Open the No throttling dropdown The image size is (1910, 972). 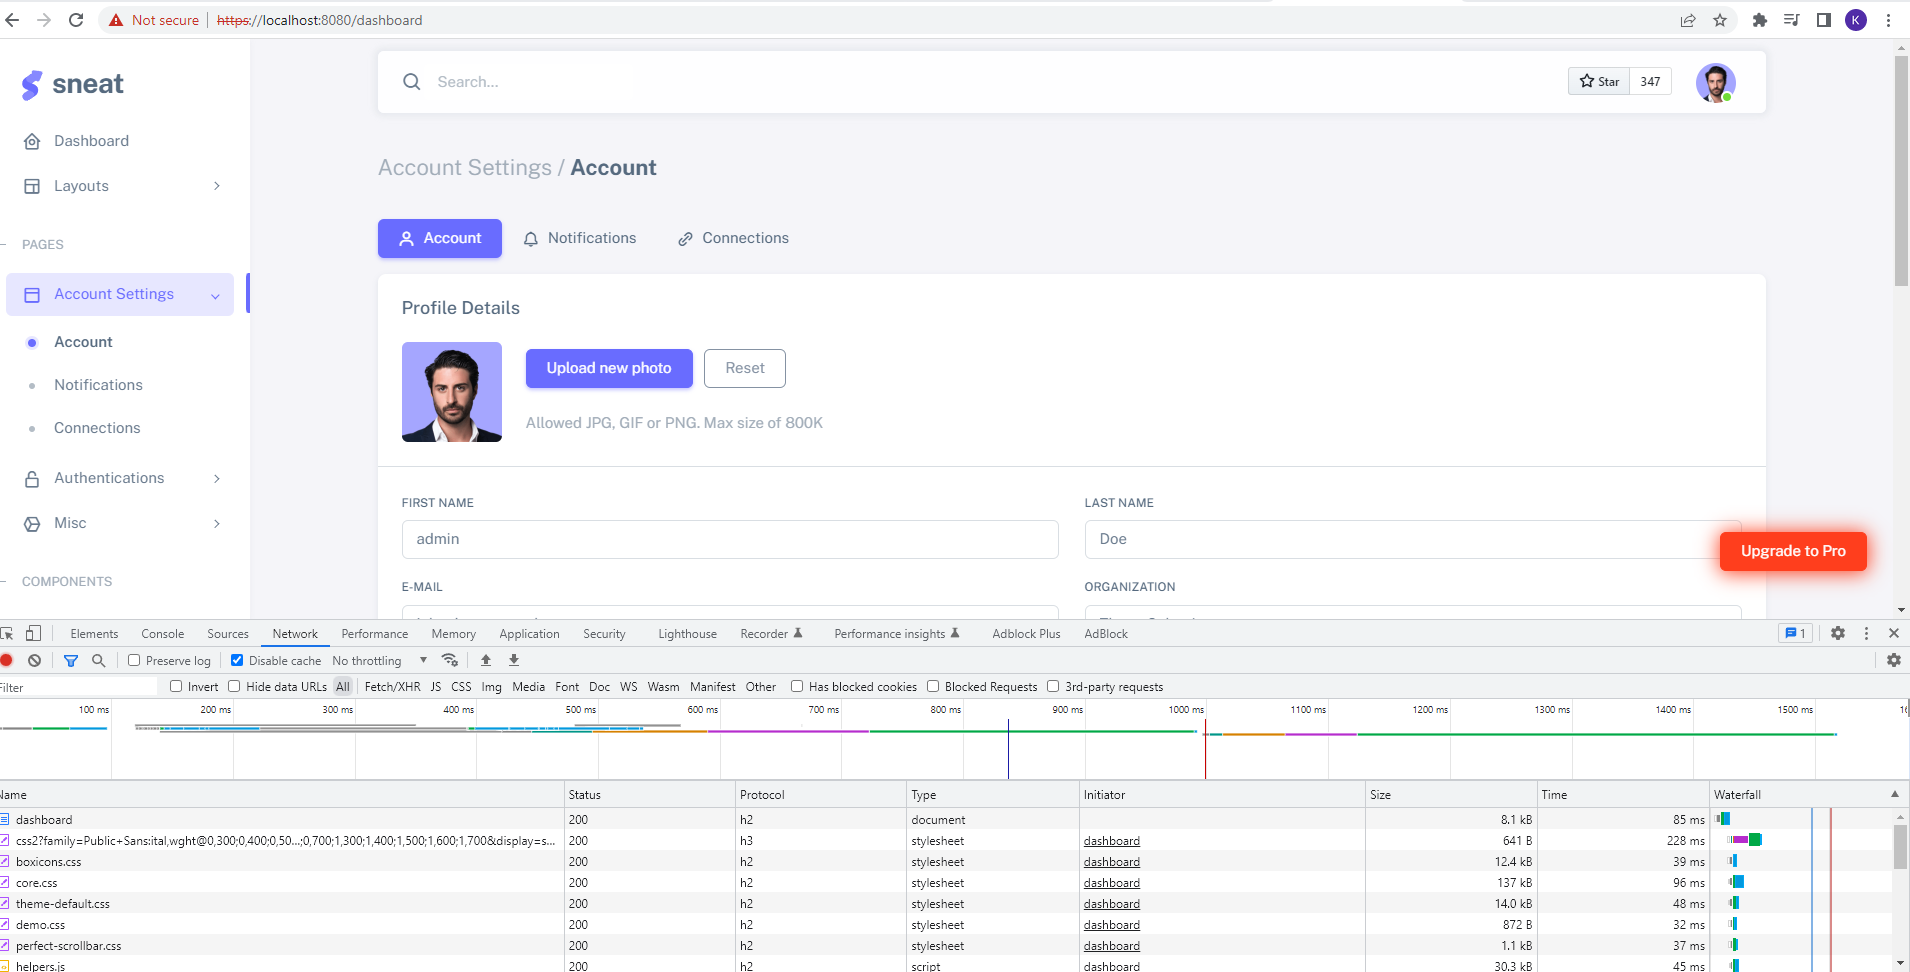pyautogui.click(x=378, y=660)
